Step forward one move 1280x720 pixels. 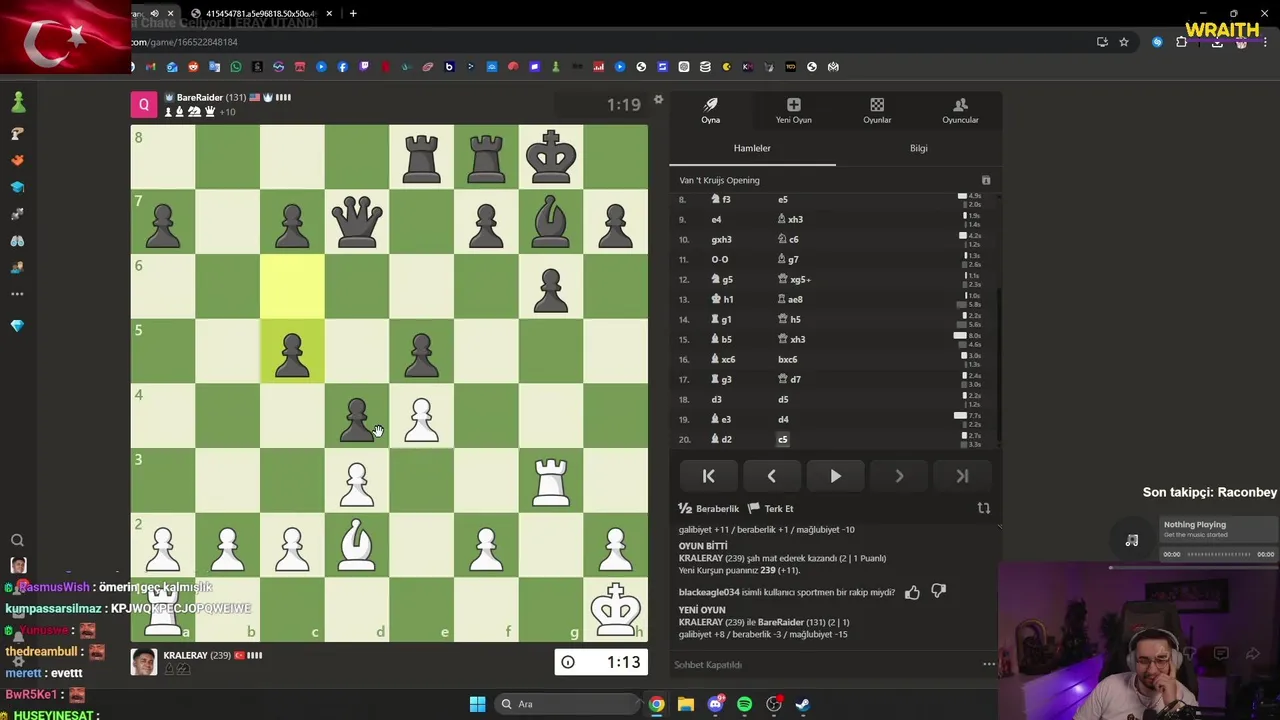click(x=899, y=477)
